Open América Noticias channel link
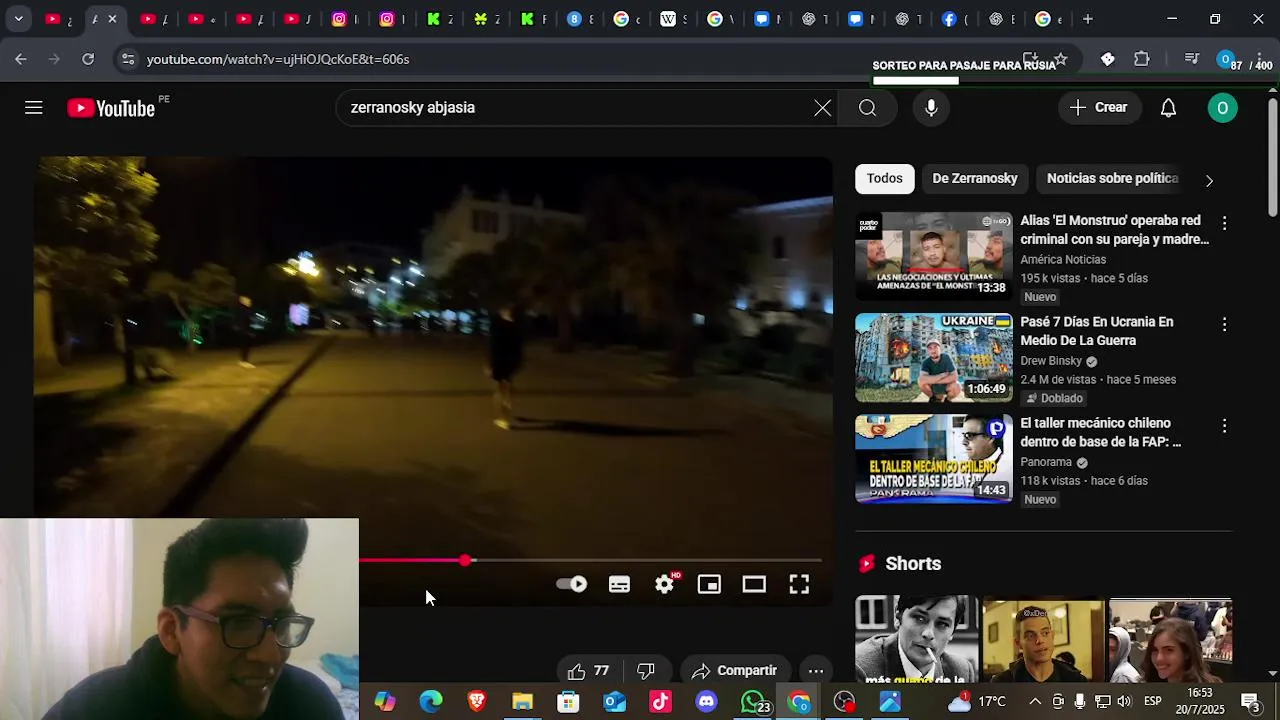The height and width of the screenshot is (720, 1280). point(1063,259)
